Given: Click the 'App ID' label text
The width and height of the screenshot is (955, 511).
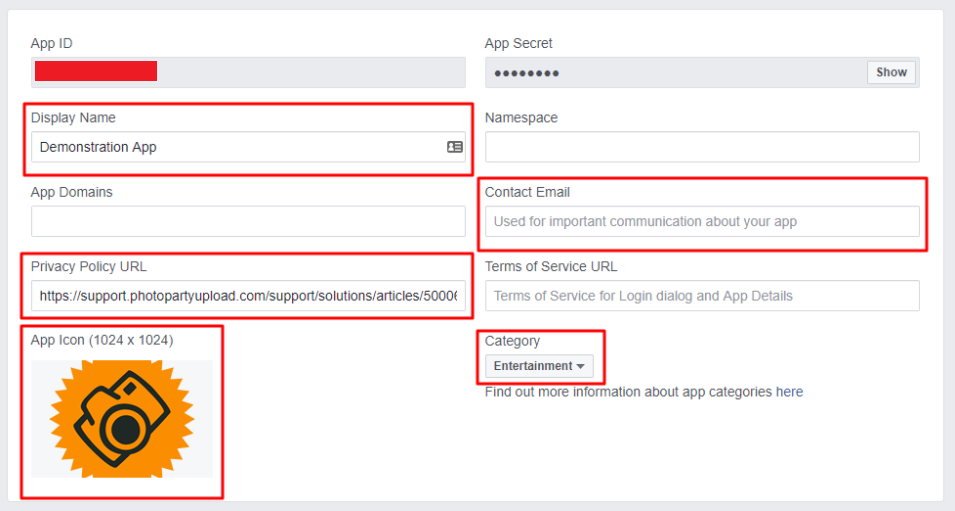Looking at the screenshot, I should (52, 43).
